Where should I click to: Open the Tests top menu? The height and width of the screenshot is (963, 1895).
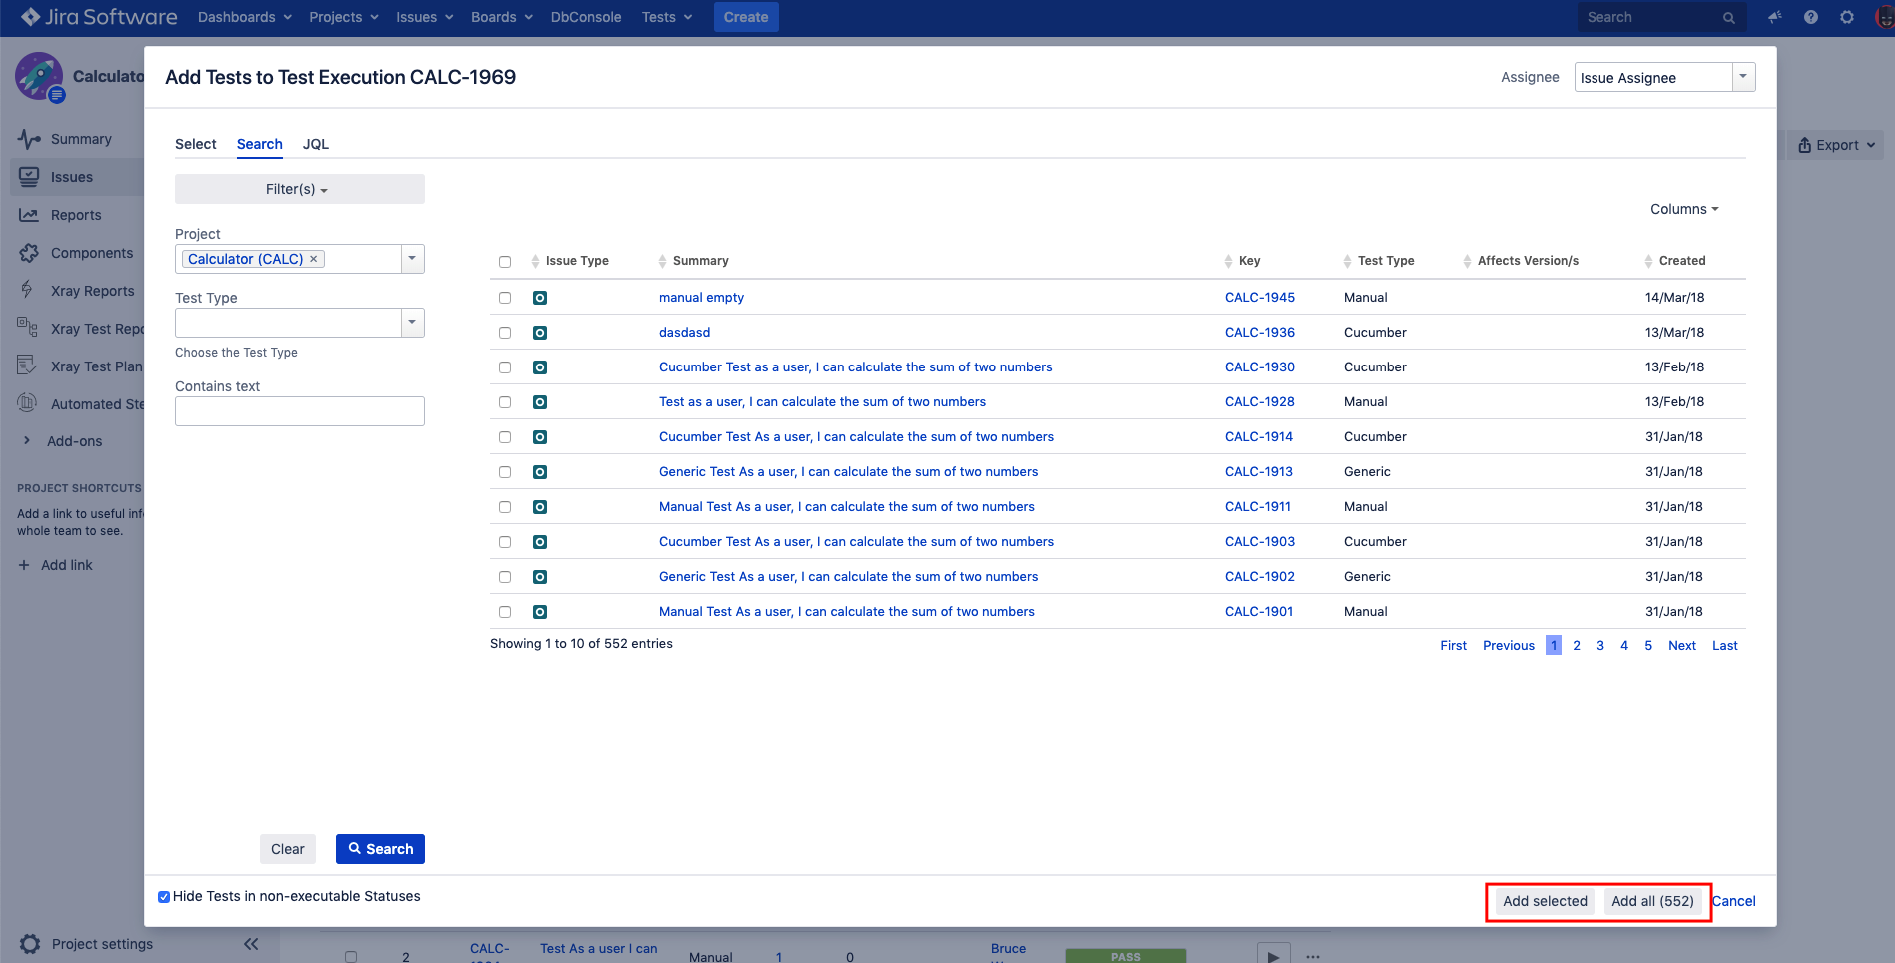tap(667, 17)
